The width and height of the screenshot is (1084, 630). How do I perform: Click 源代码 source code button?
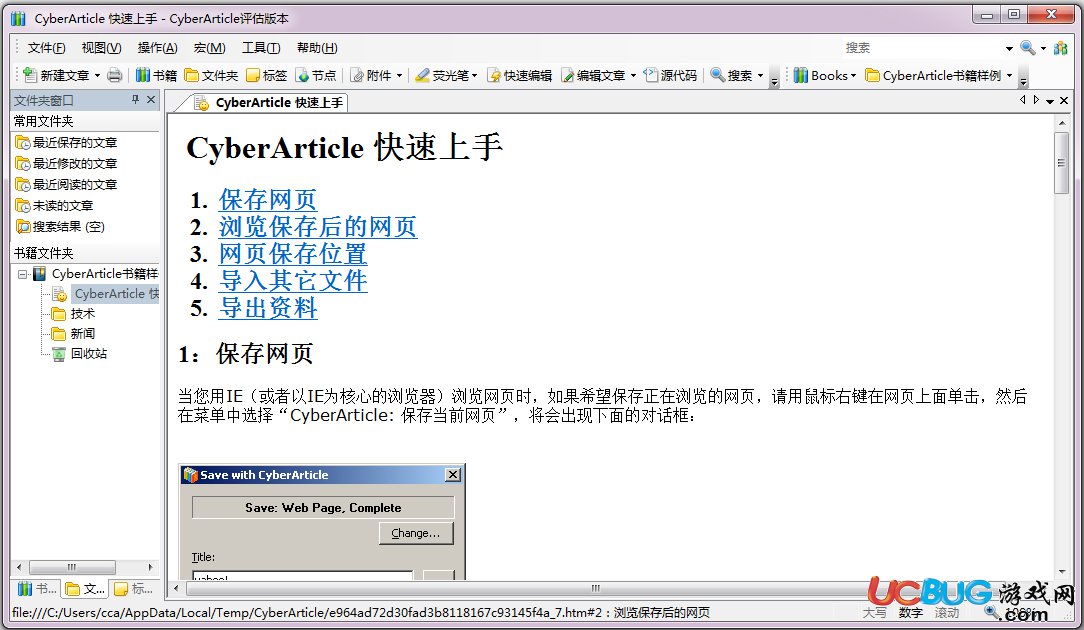(670, 75)
